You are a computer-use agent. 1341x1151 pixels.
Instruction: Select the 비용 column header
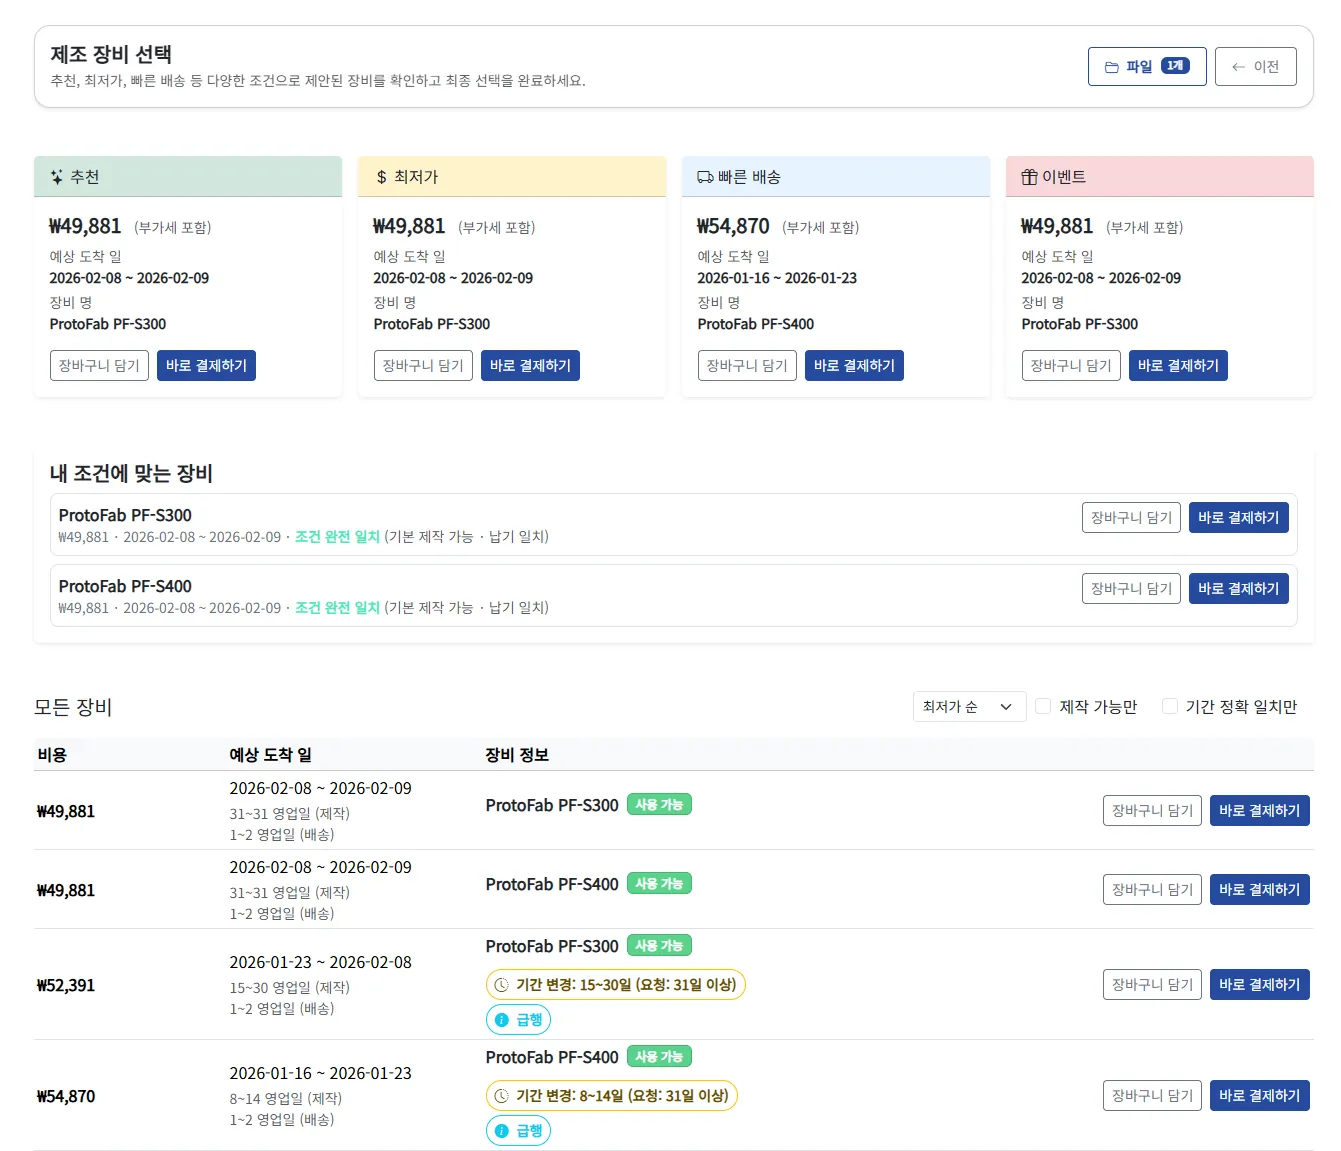coord(52,755)
